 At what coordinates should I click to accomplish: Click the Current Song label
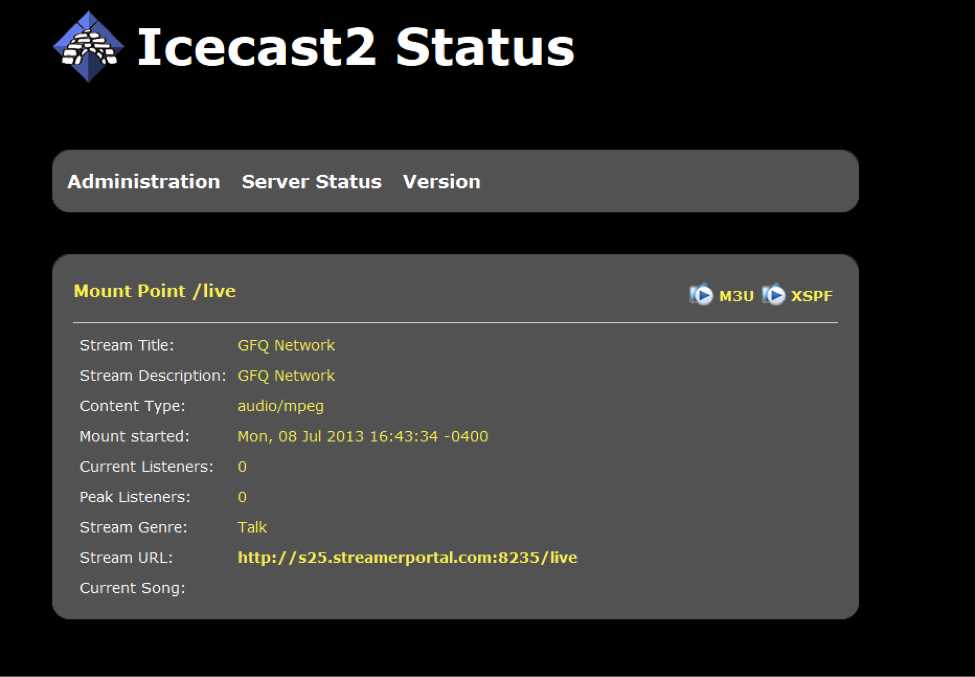pos(132,588)
